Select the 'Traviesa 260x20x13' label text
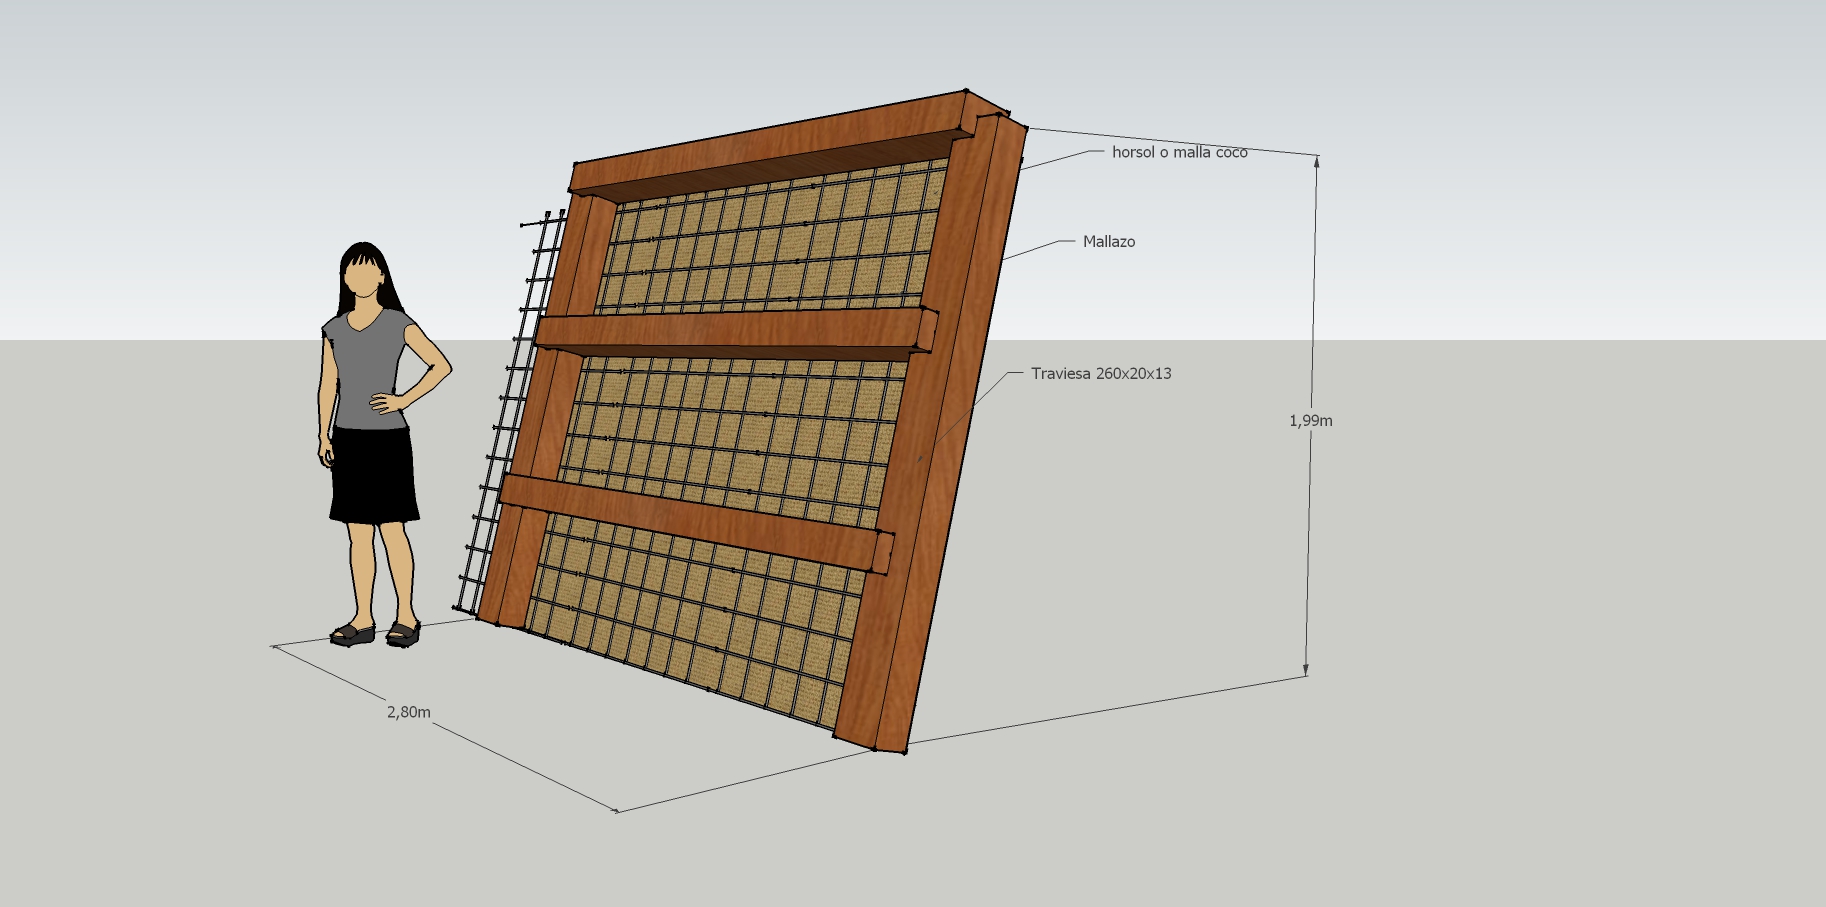 [1101, 373]
